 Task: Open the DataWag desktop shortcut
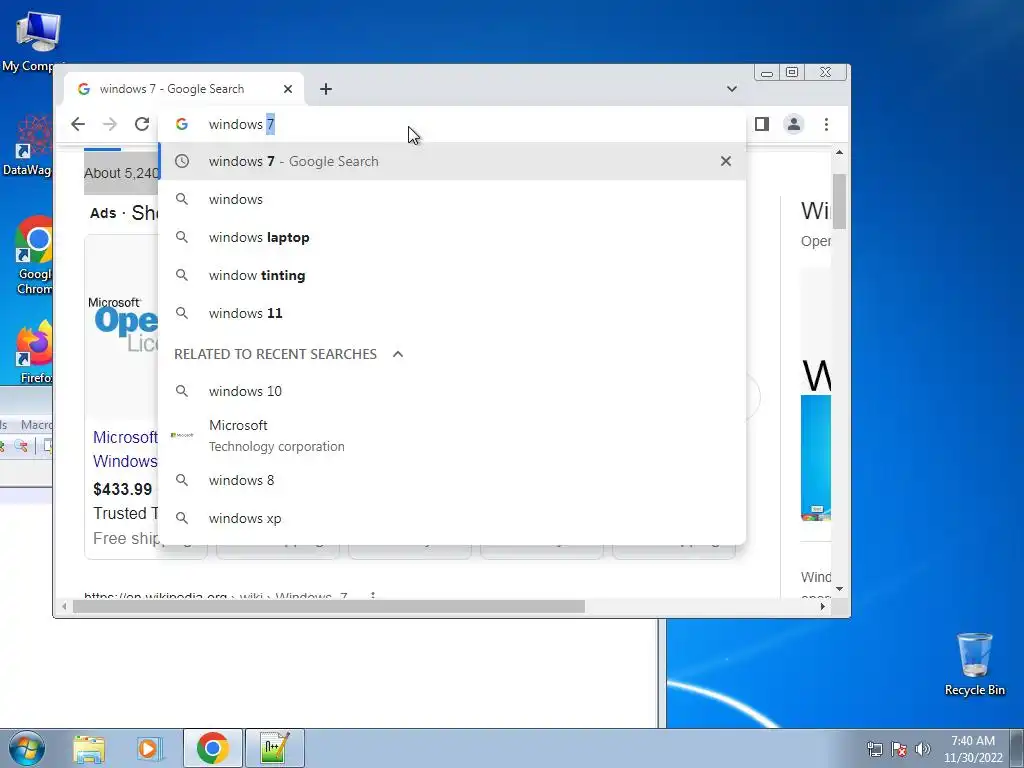[29, 145]
